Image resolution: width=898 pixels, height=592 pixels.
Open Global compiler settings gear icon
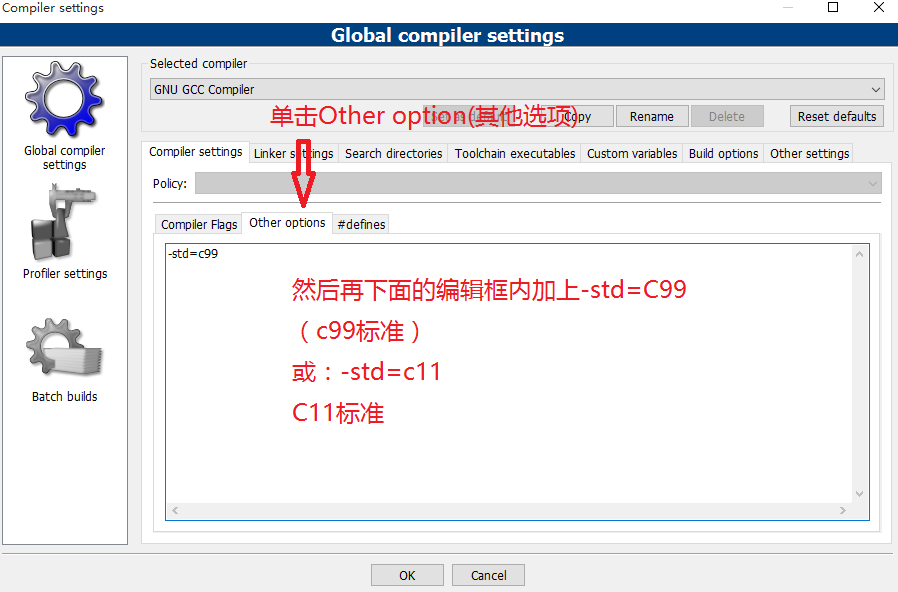[x=64, y=100]
